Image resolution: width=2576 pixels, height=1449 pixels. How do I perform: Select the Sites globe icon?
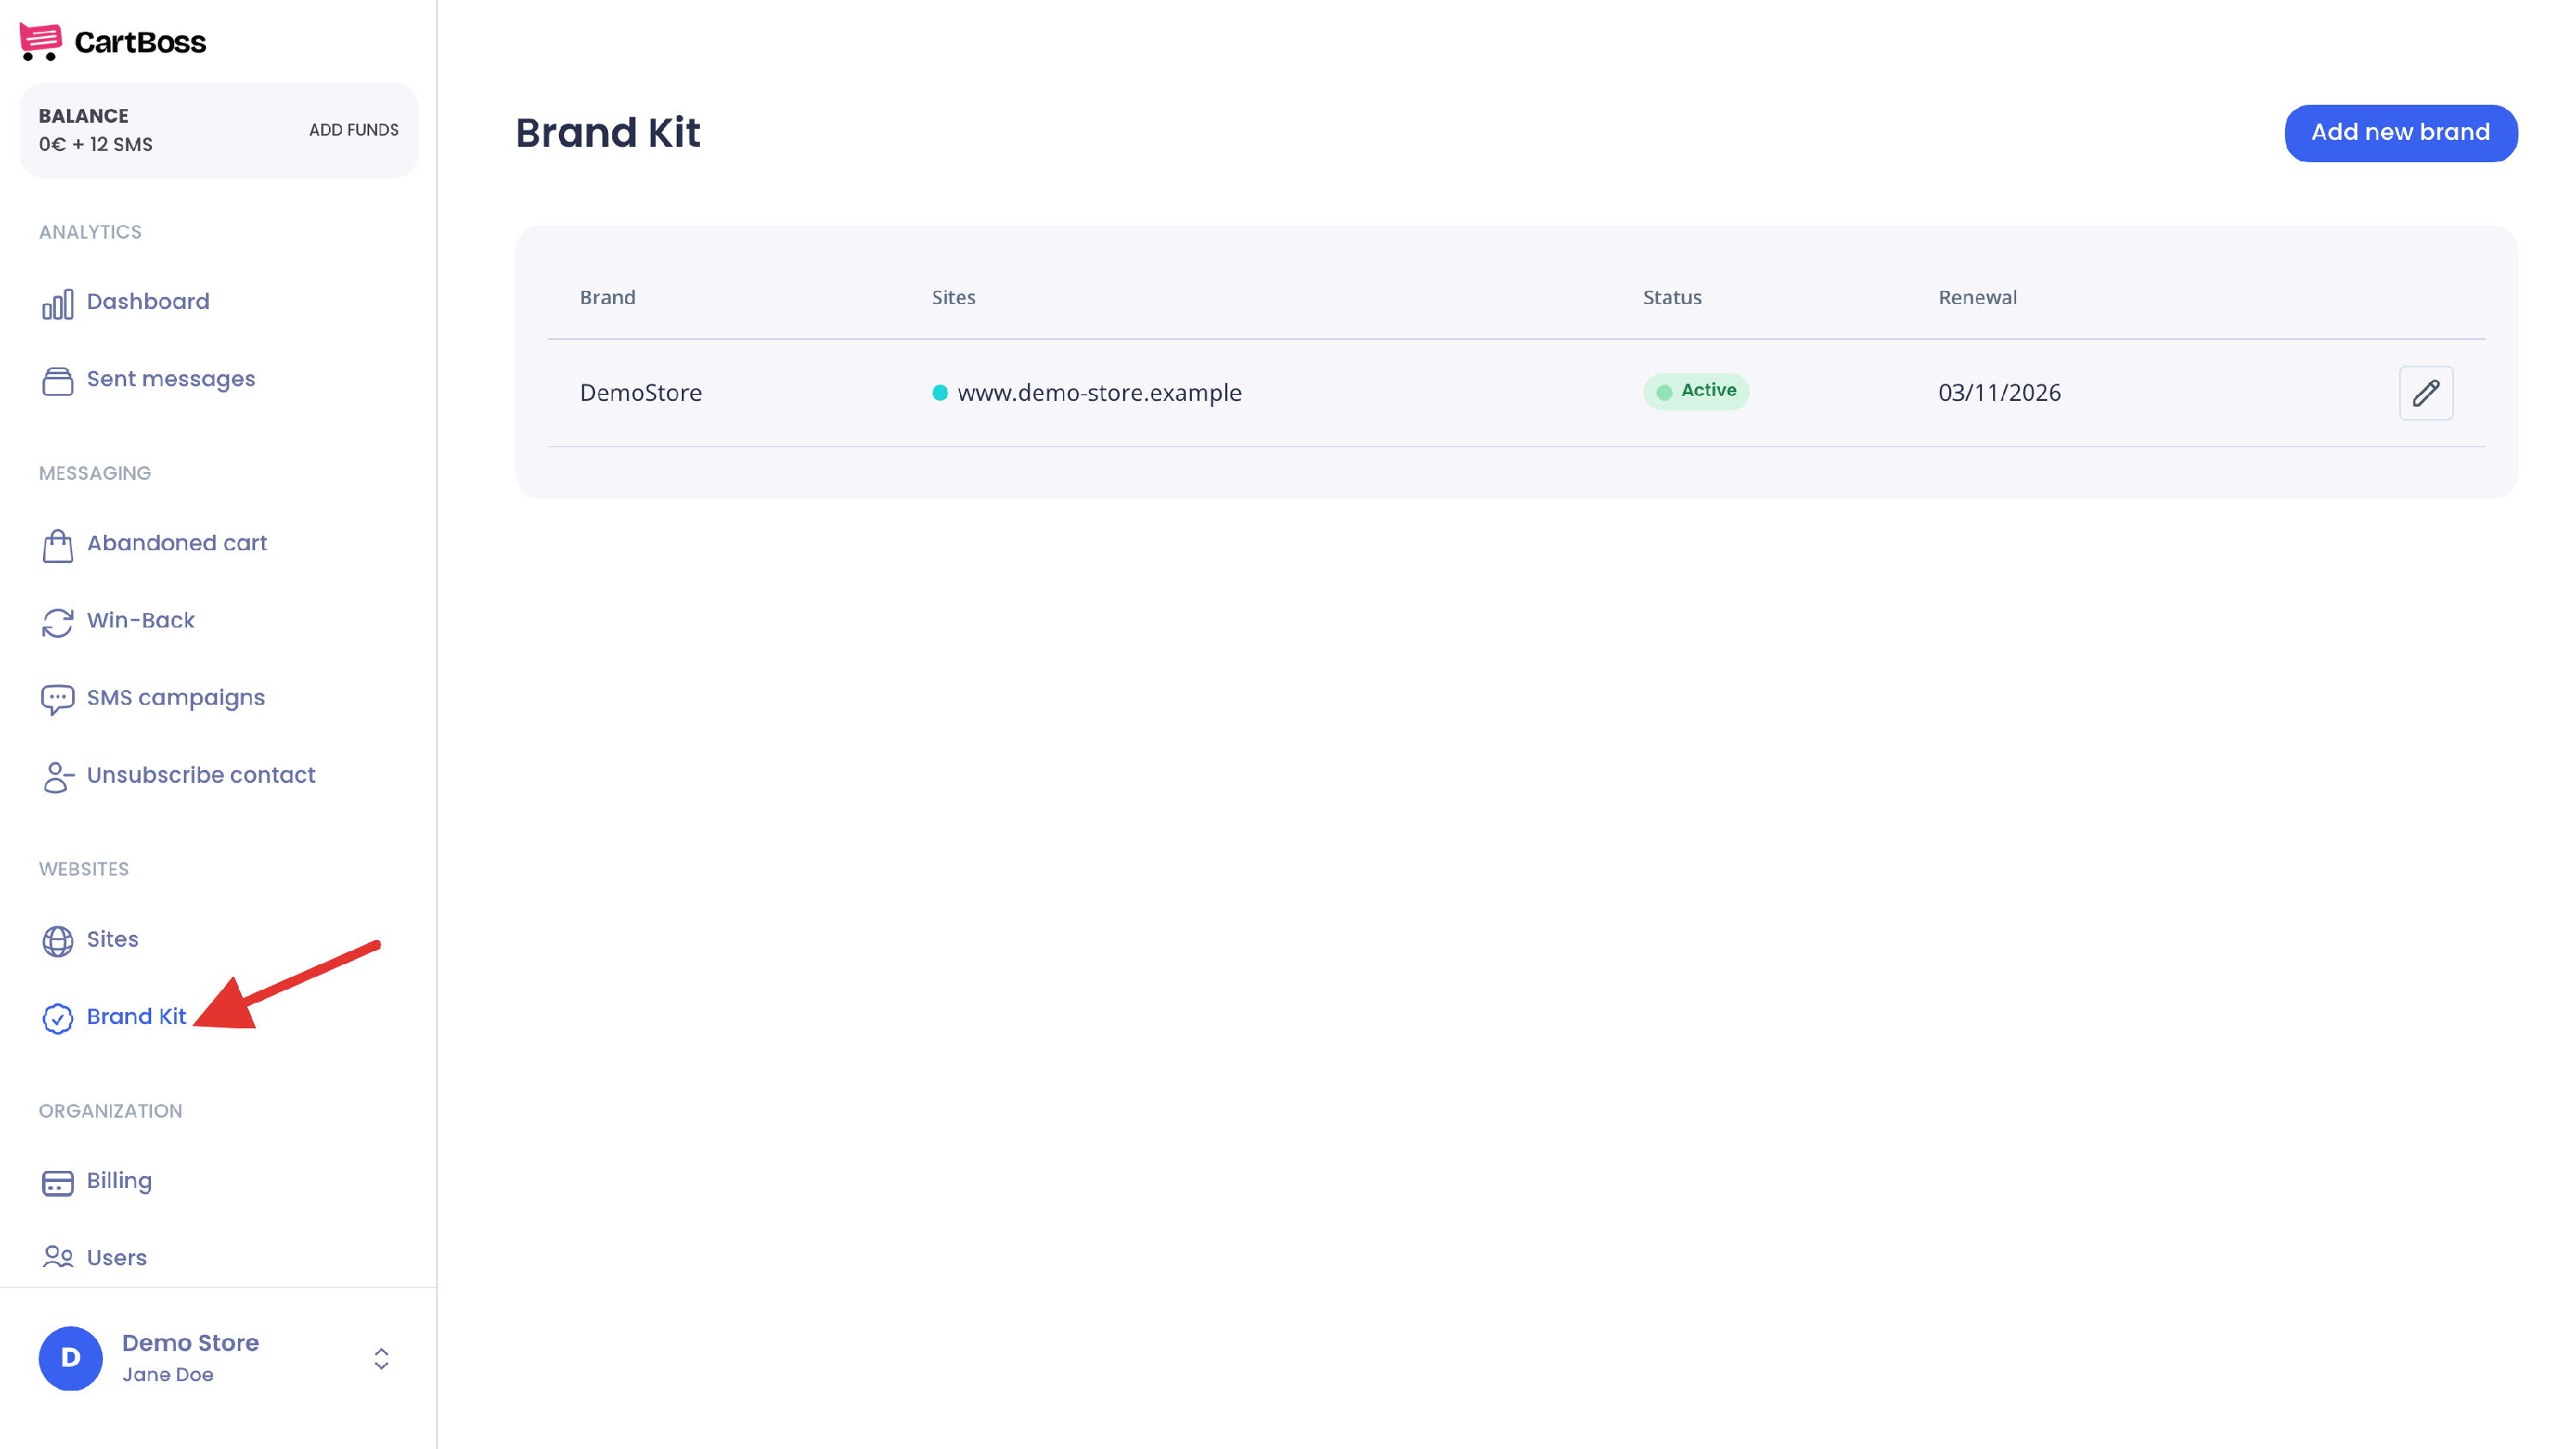click(x=57, y=941)
